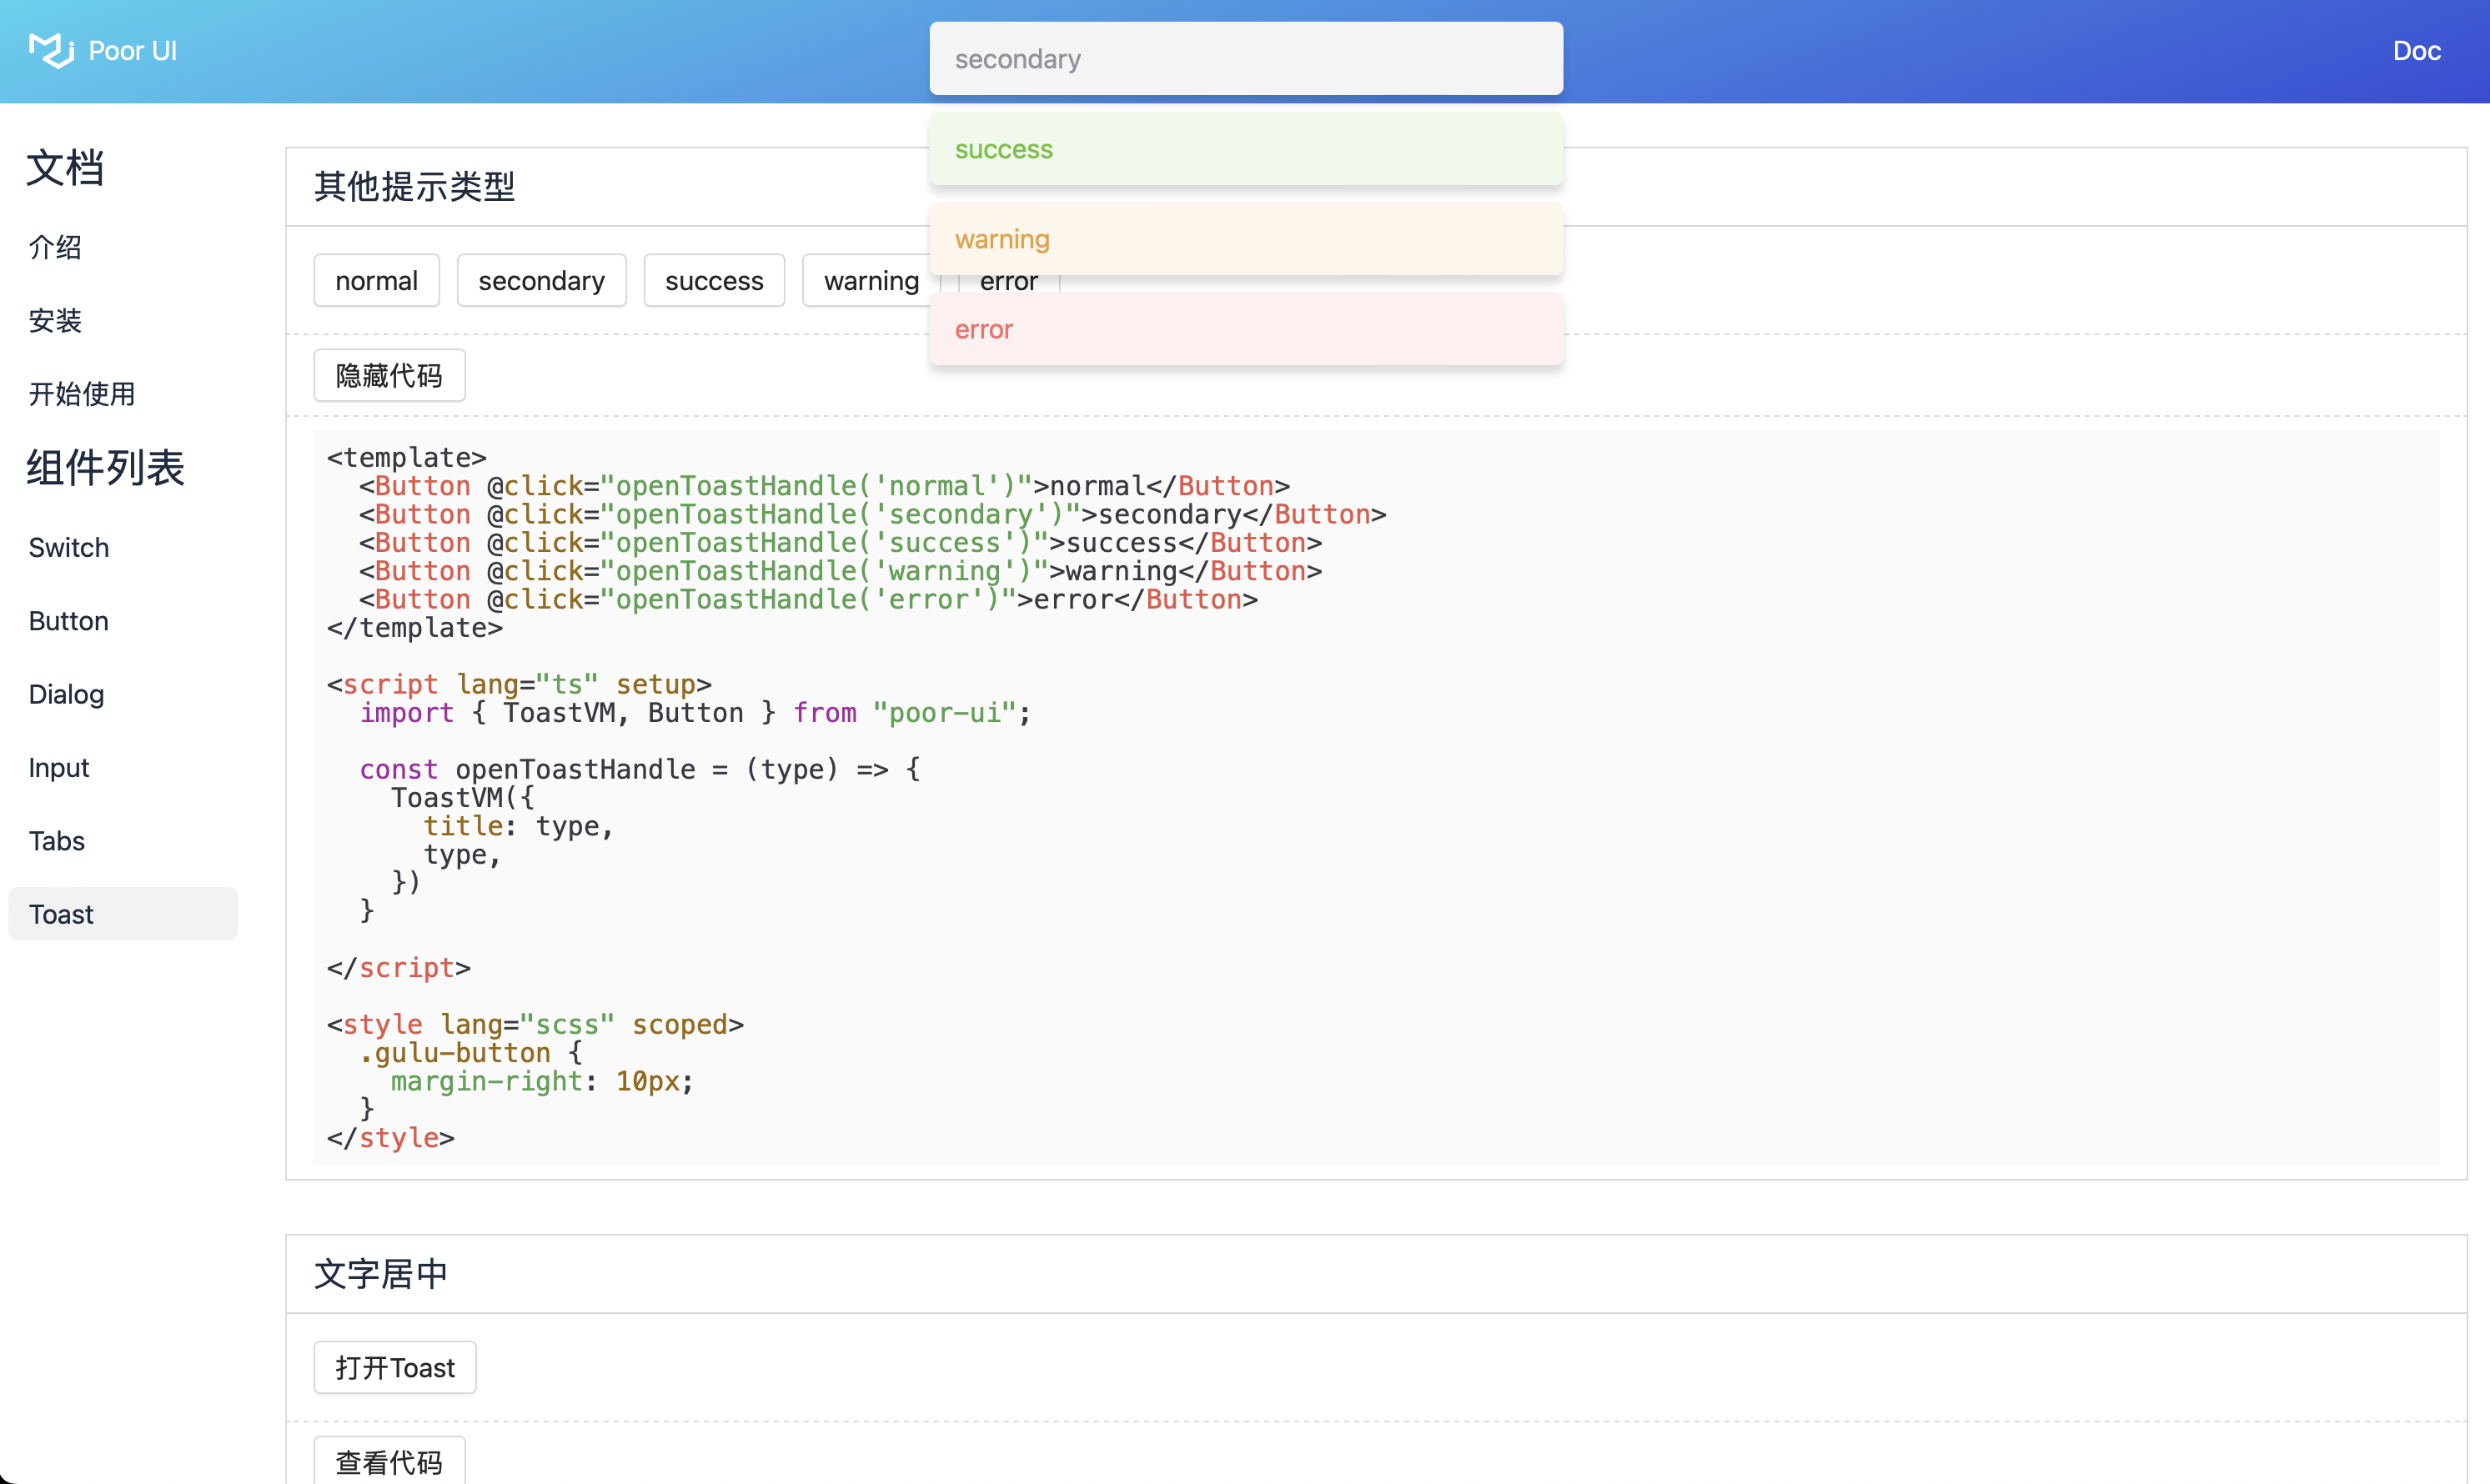This screenshot has height=1484, width=2490.
Task: Click the Poor UI title text
Action: [x=132, y=51]
